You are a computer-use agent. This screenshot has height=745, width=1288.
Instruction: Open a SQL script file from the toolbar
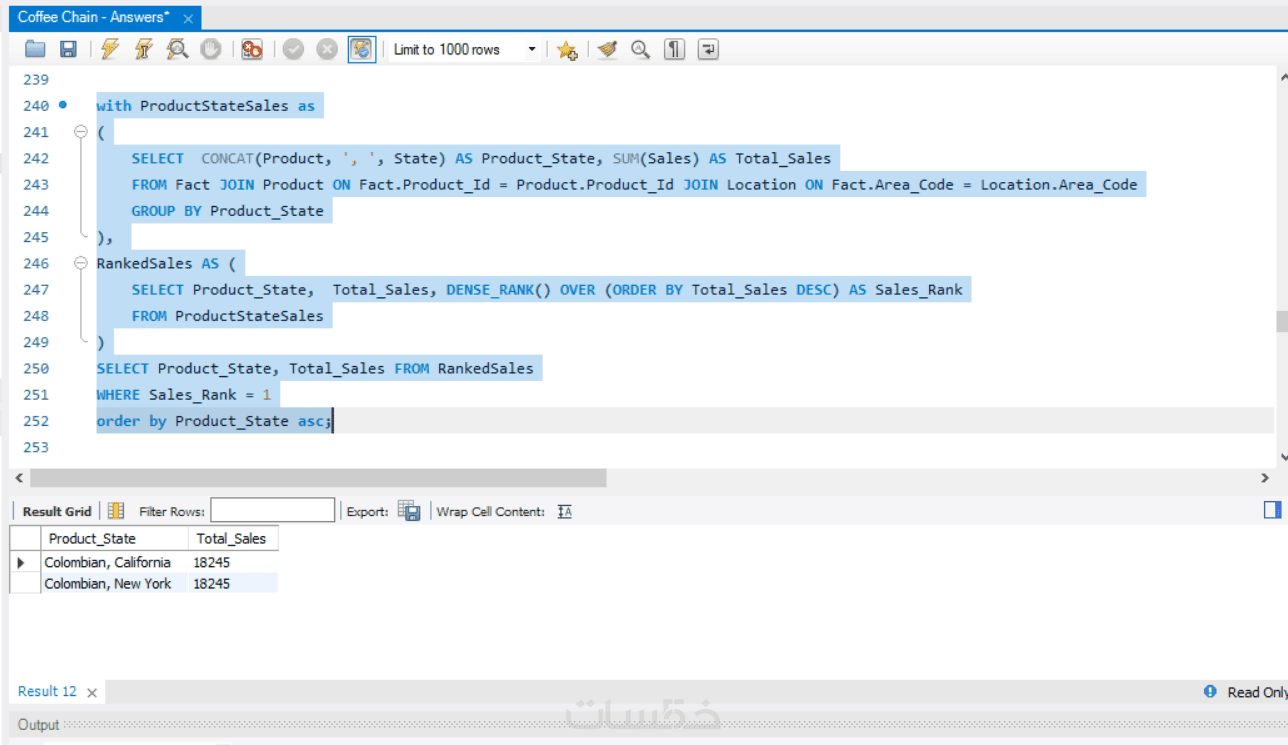click(x=35, y=49)
